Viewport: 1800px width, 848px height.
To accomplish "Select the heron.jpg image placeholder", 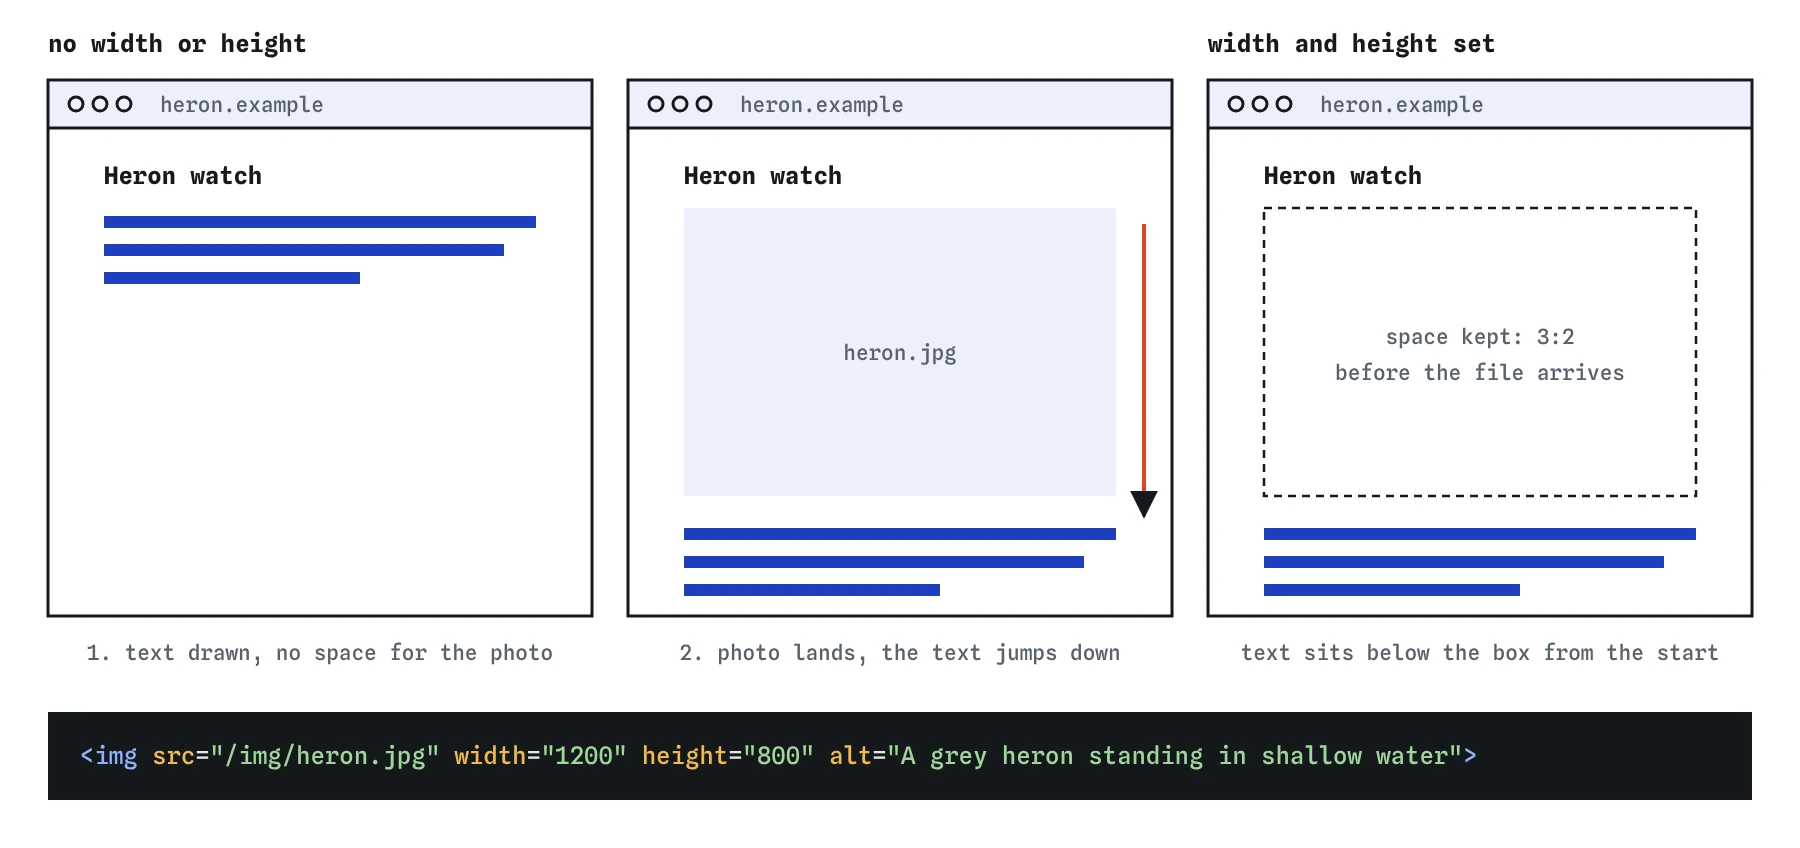I will click(900, 352).
